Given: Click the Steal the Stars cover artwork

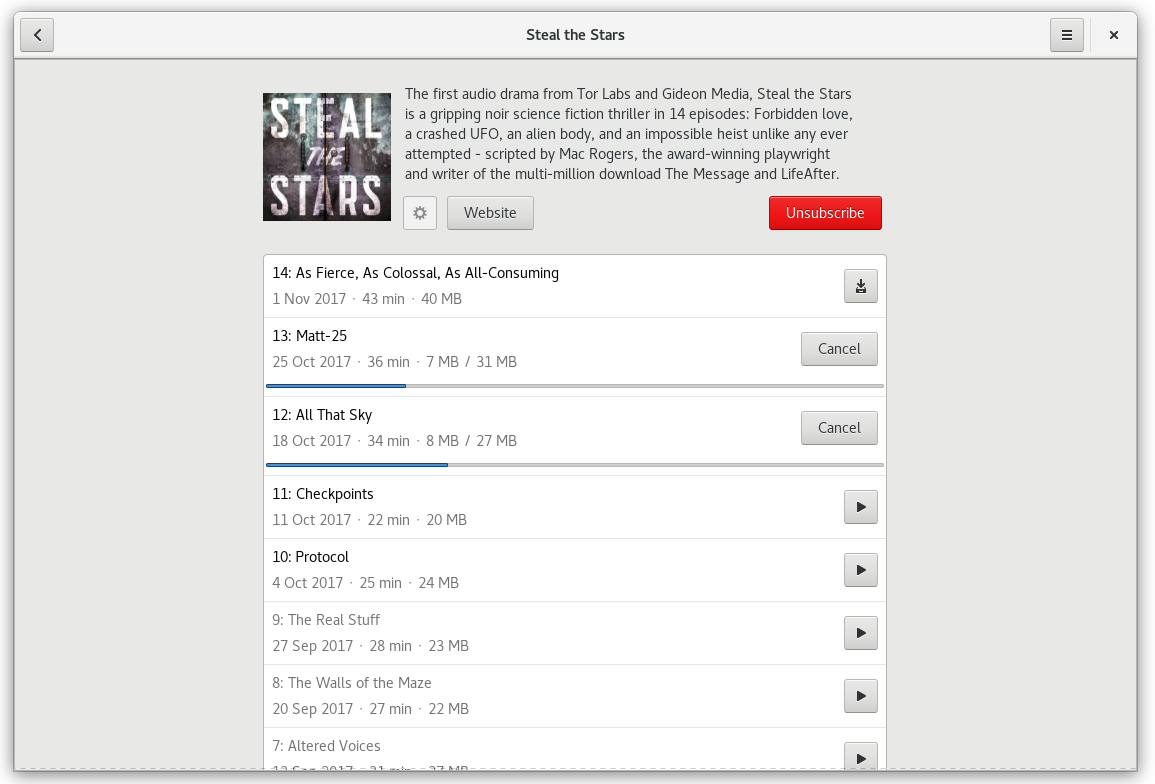Looking at the screenshot, I should 327,157.
